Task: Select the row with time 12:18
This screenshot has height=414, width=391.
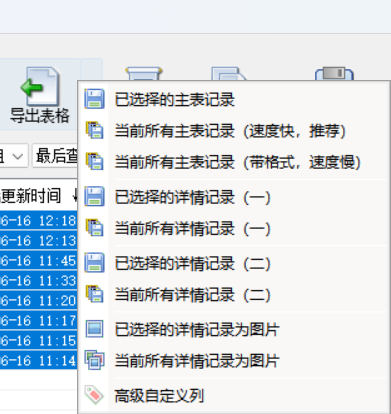Action: (x=39, y=220)
